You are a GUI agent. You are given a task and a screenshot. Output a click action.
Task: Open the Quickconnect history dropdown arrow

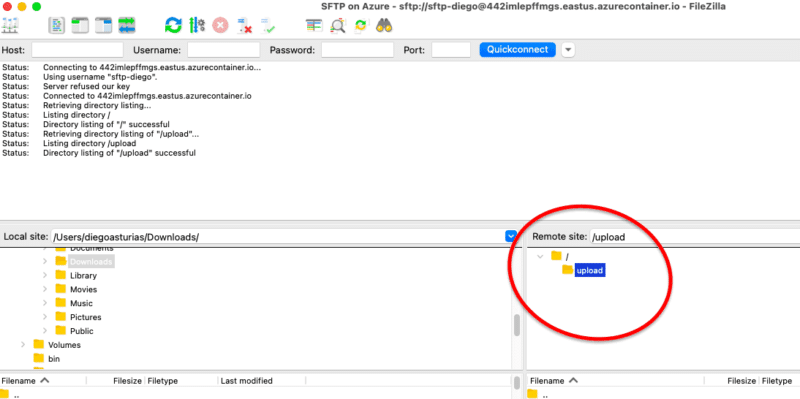coord(568,50)
